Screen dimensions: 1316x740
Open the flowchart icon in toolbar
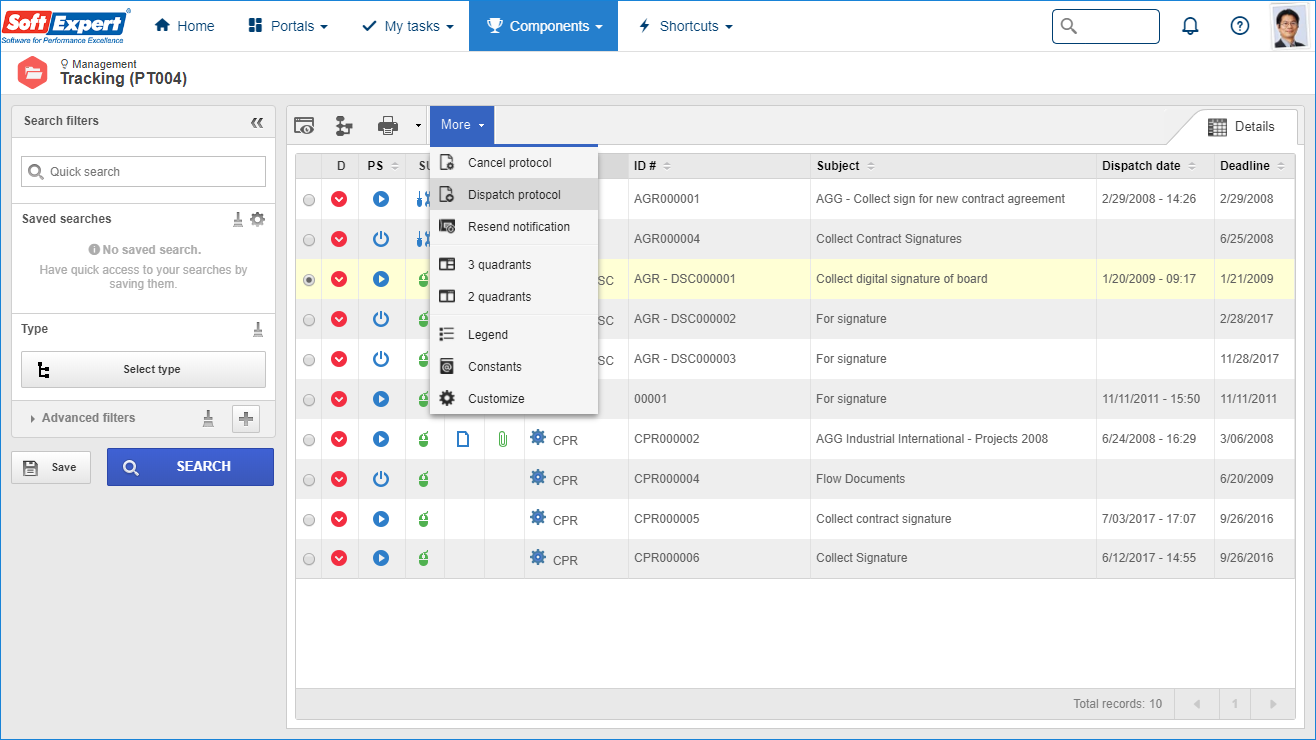pos(344,126)
